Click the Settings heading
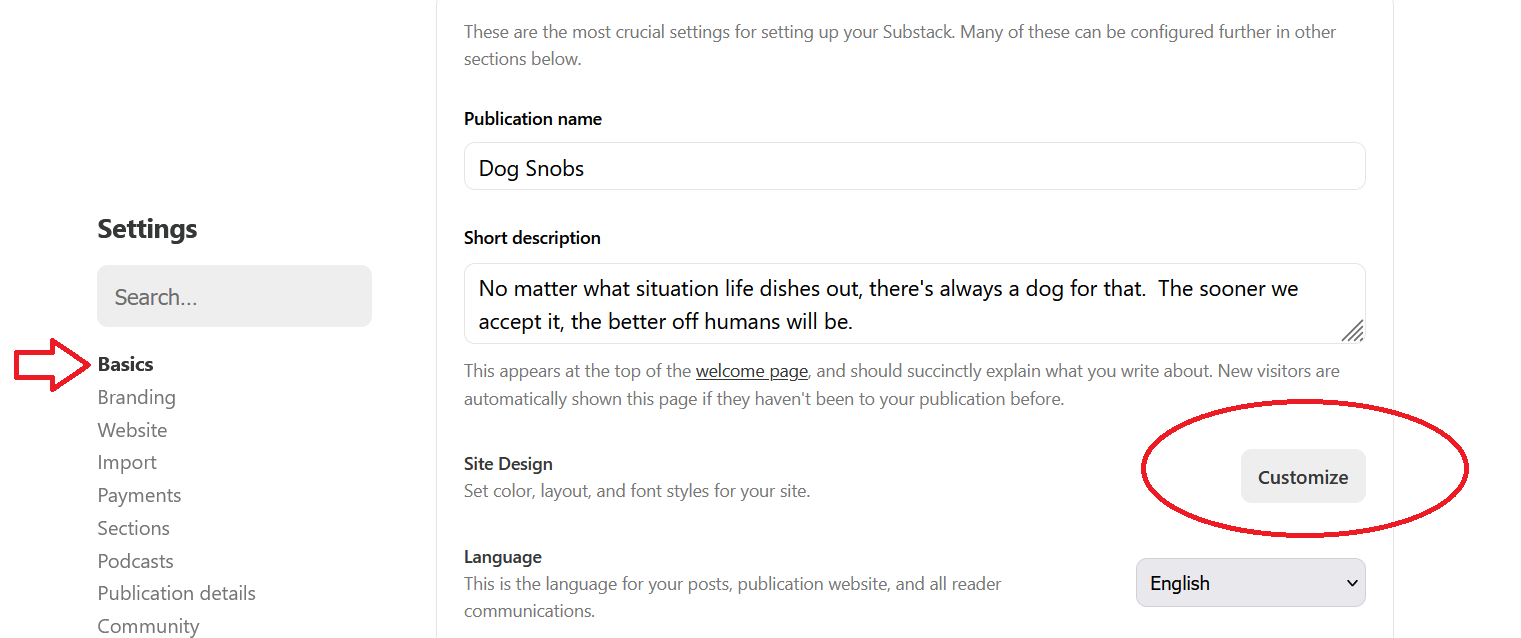 tap(147, 229)
